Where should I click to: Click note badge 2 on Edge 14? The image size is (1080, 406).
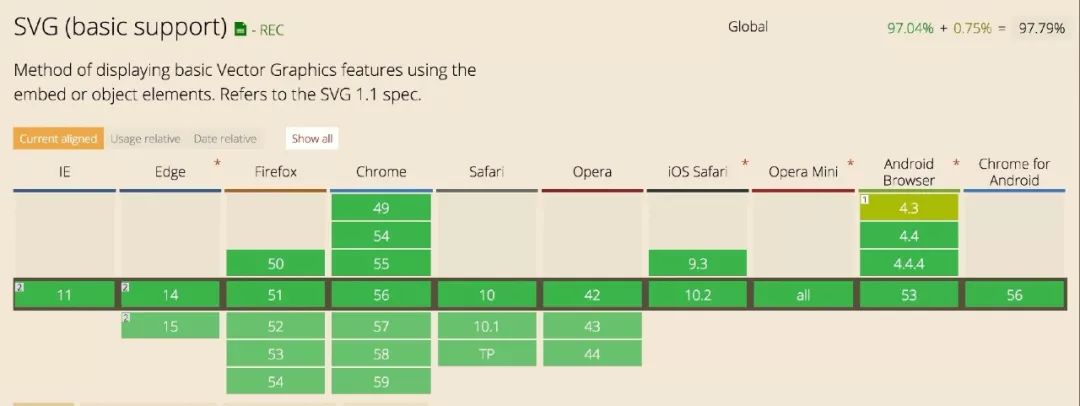click(125, 287)
